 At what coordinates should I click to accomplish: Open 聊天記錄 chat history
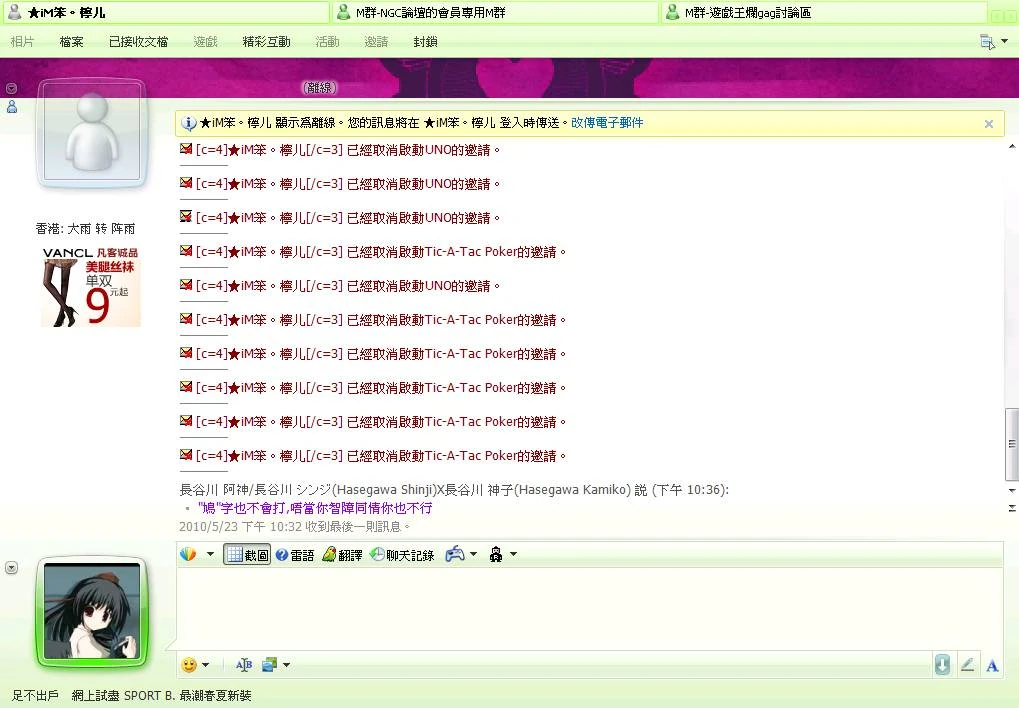[x=402, y=555]
